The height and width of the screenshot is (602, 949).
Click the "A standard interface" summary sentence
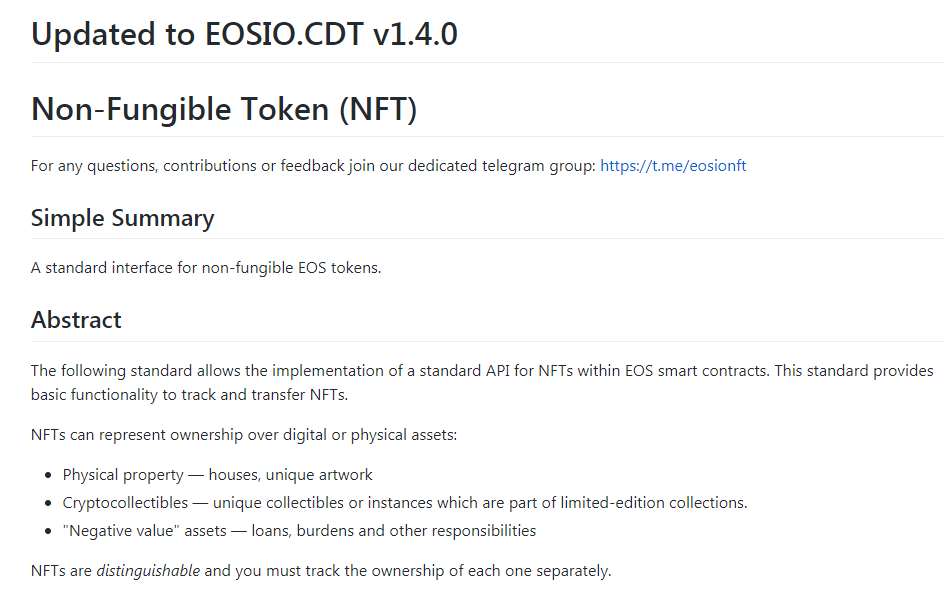tap(206, 268)
